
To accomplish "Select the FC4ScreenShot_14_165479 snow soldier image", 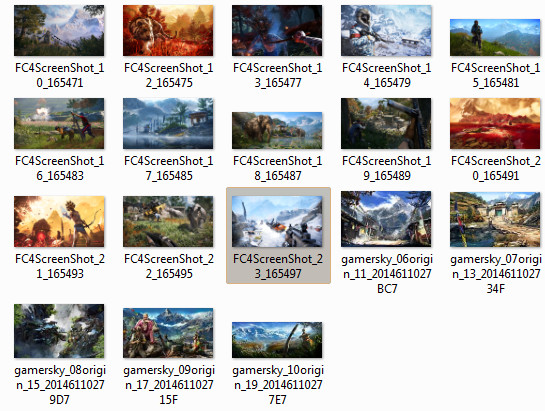I will 386,30.
